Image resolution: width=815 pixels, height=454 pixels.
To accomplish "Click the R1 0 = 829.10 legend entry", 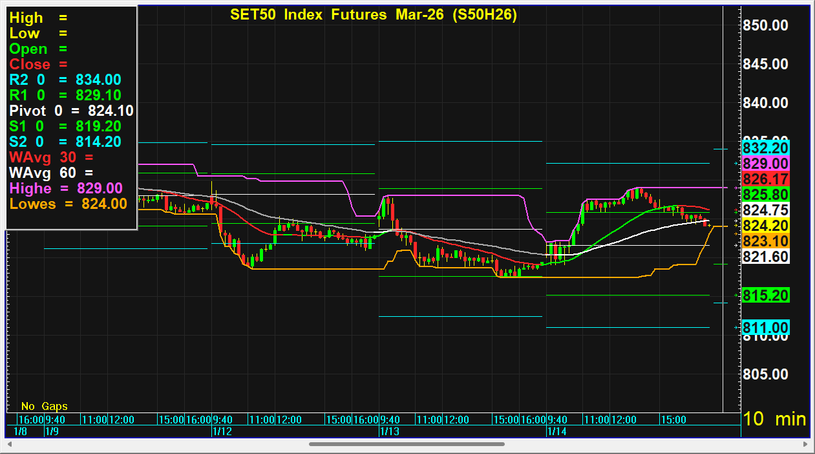I will click(65, 95).
